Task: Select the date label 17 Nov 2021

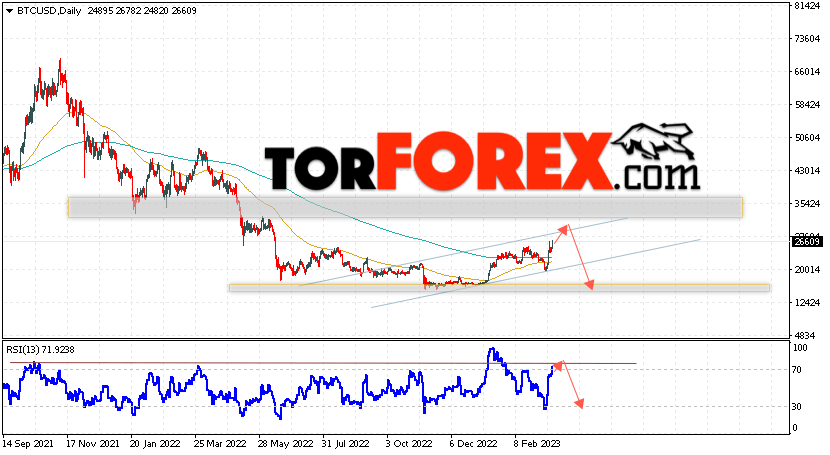Action: pos(93,443)
